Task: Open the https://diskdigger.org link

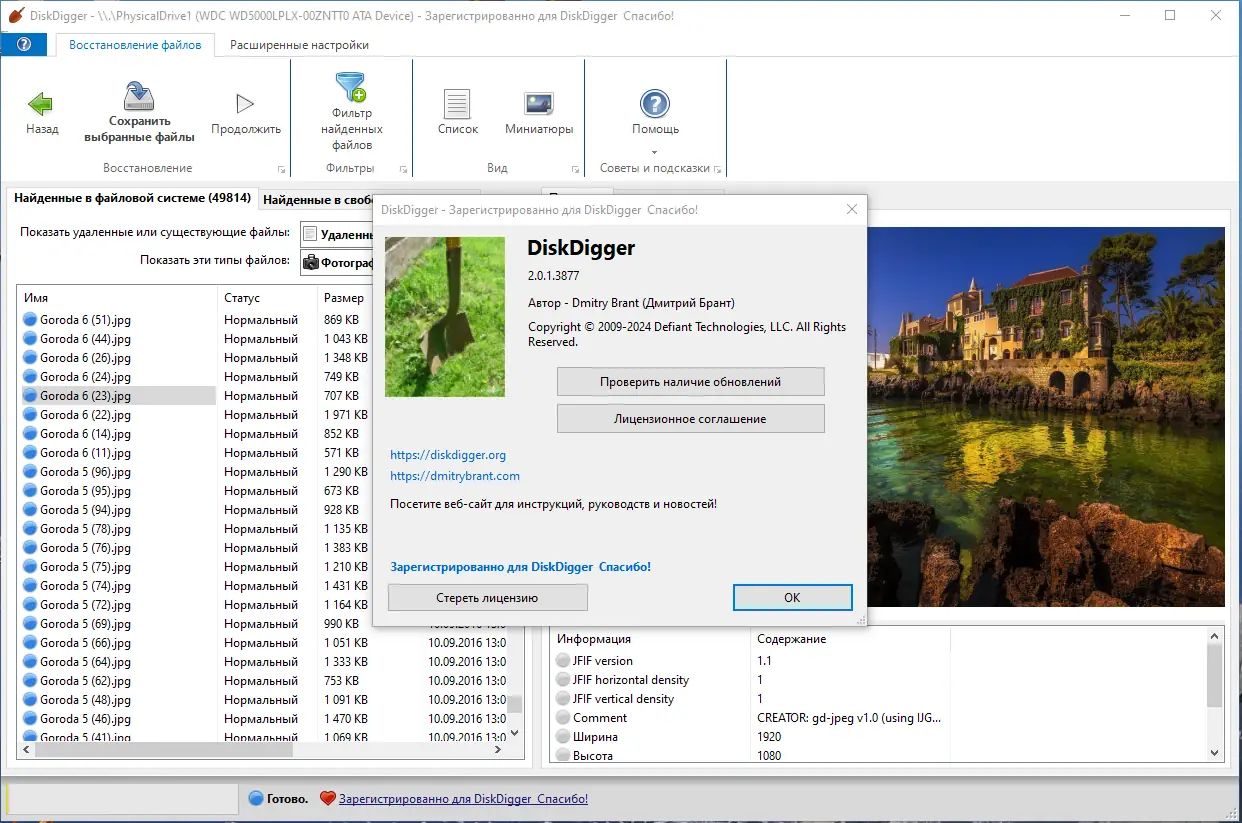Action: click(448, 455)
